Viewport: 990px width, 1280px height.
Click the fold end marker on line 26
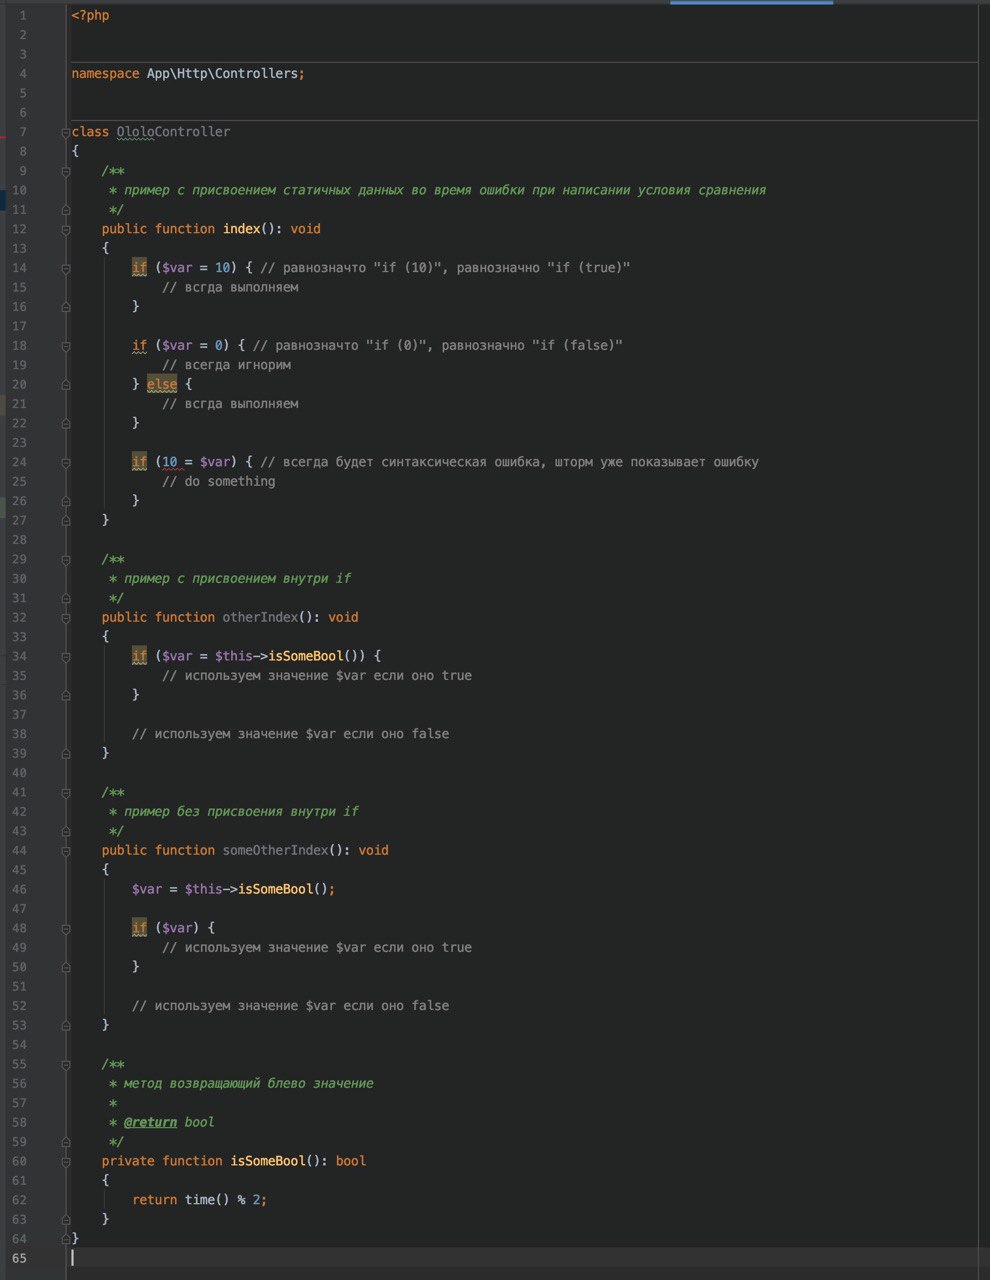click(66, 501)
